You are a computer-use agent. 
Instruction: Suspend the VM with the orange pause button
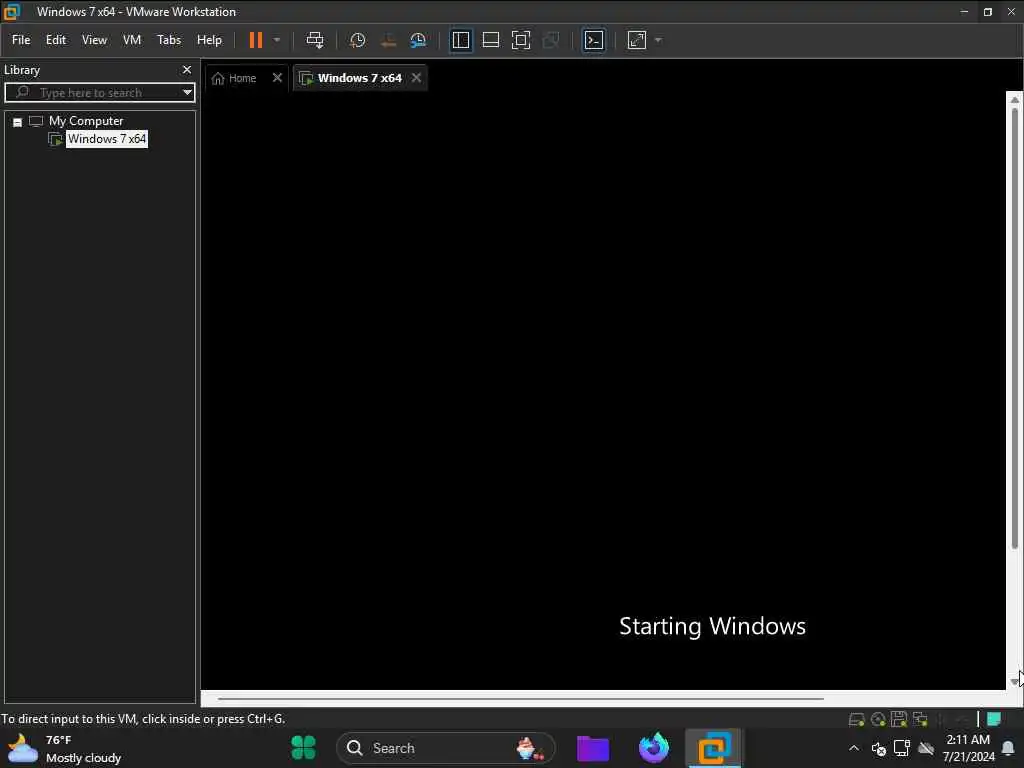[255, 40]
